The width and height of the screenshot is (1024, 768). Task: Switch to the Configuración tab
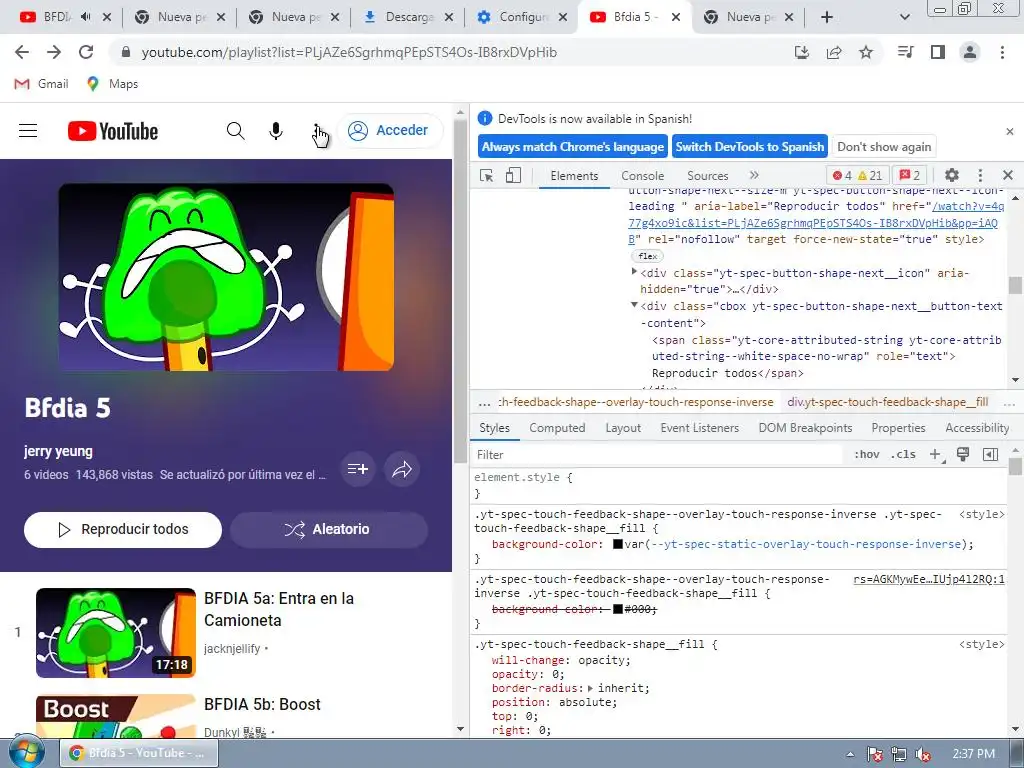522,17
